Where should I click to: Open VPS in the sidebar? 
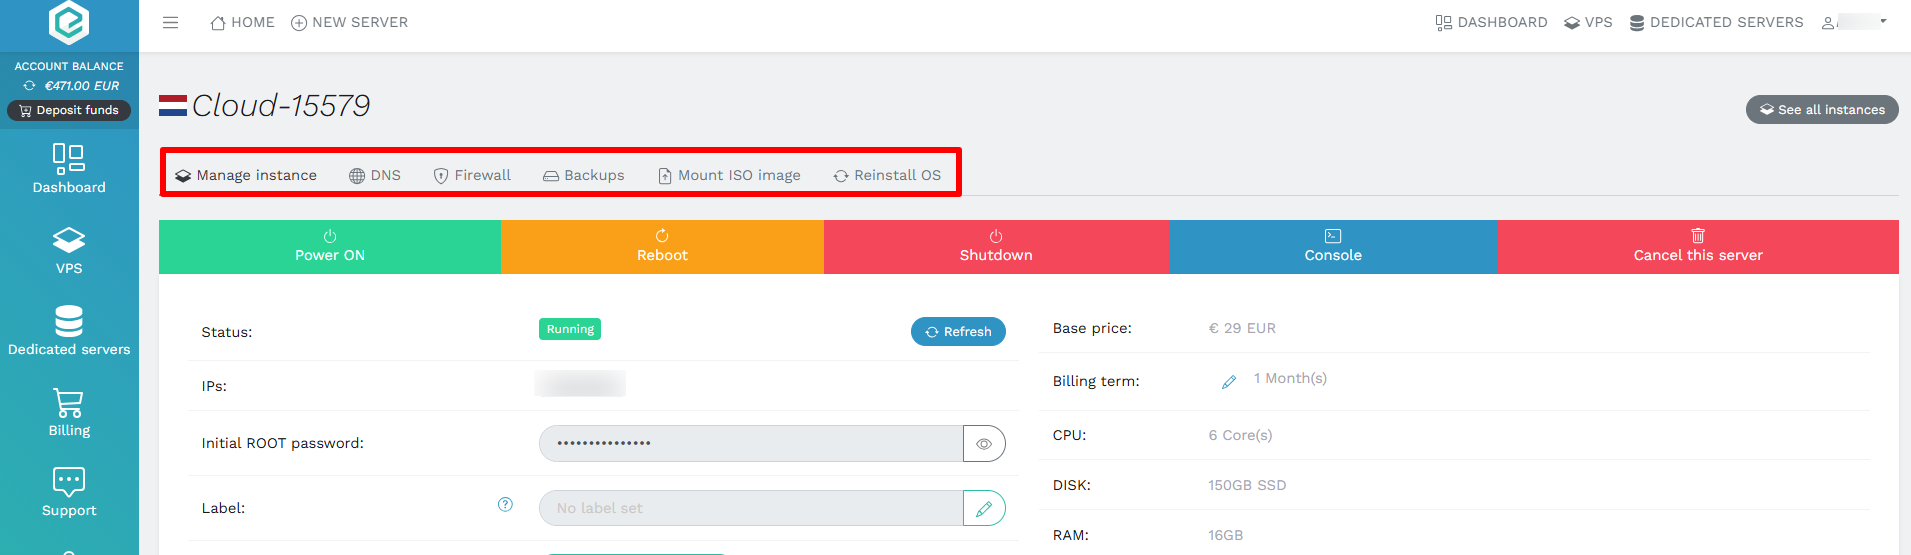pyautogui.click(x=69, y=250)
